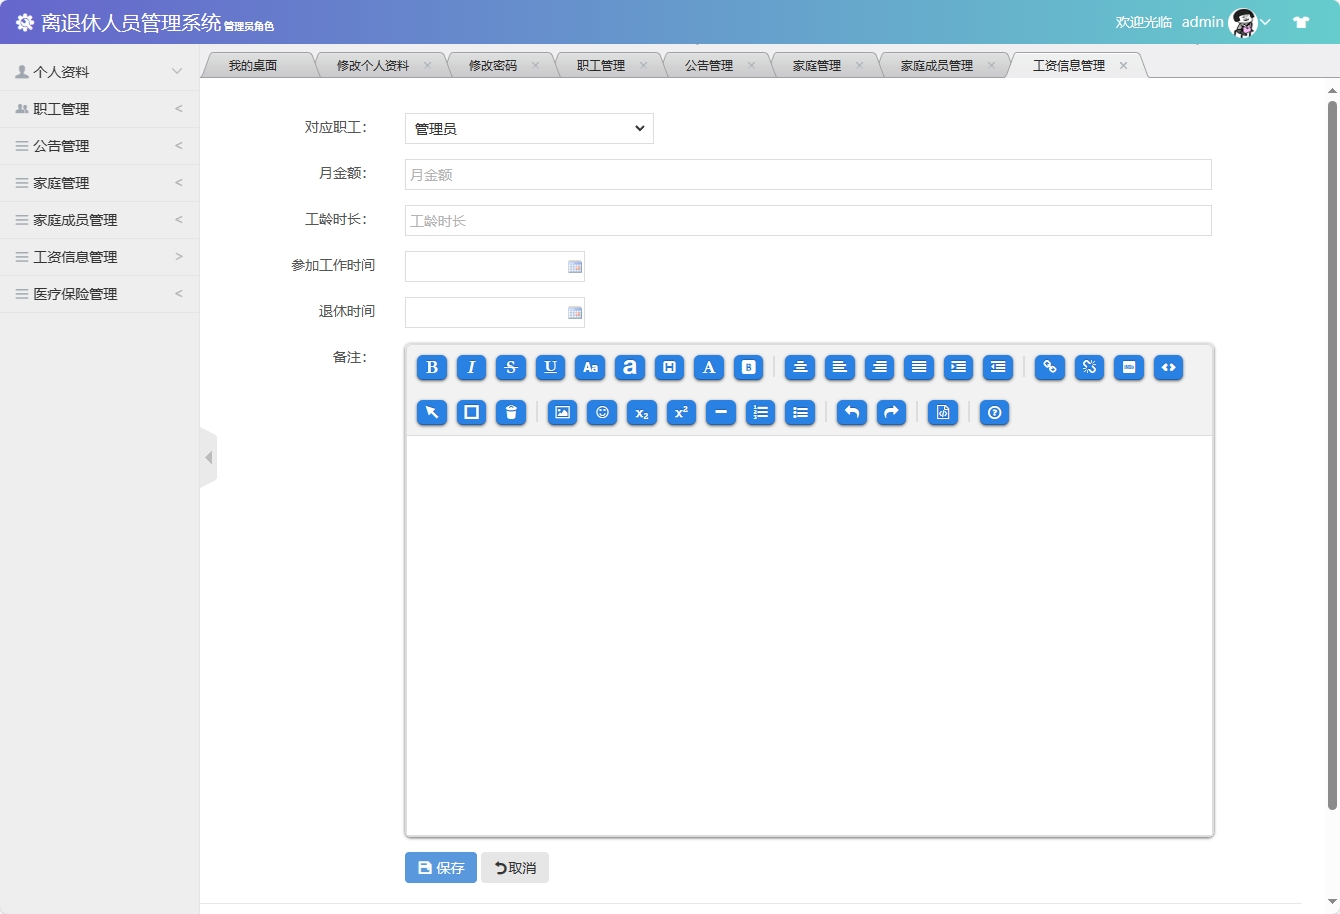The width and height of the screenshot is (1340, 914).
Task: Click the superscript x² icon
Action: [x=681, y=413]
